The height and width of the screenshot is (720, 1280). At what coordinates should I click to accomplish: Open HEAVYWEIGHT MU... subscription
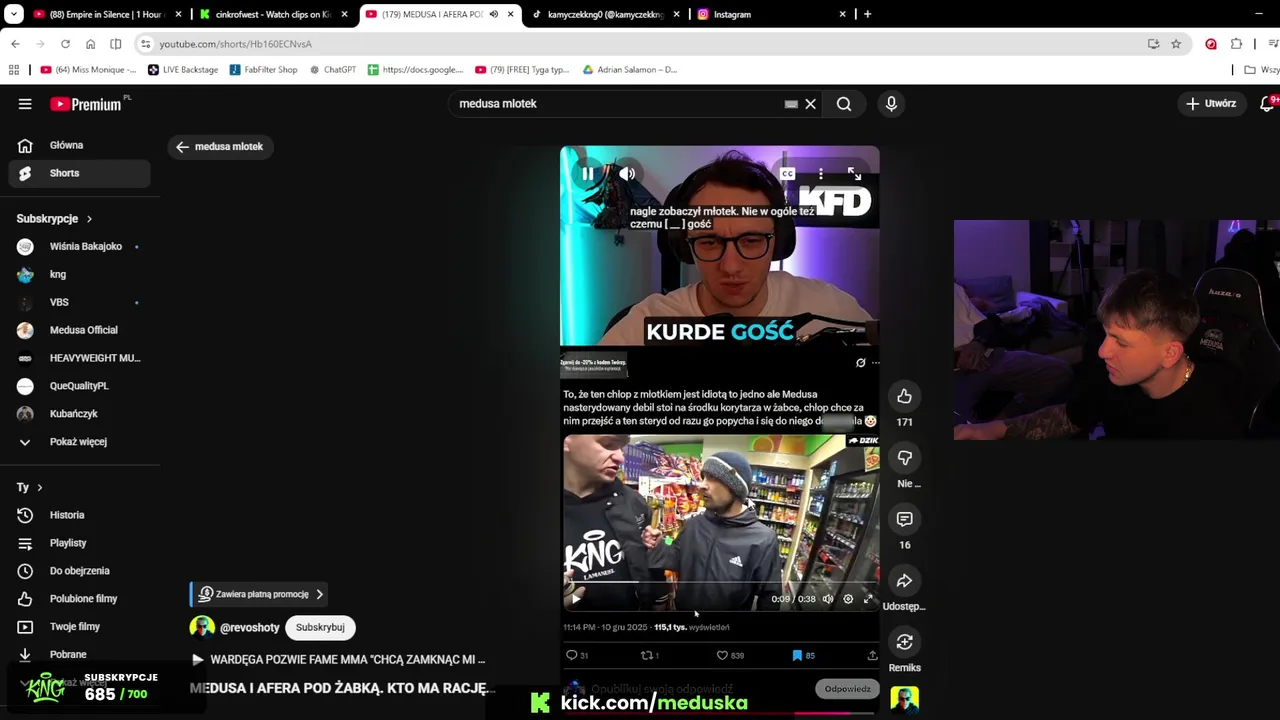coord(80,358)
